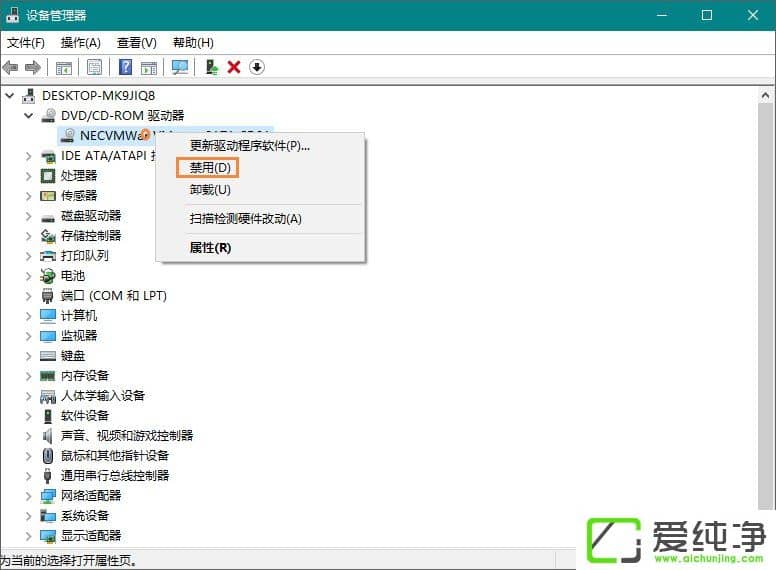The image size is (776, 570).
Task: Click the show/hide console tree toolbar icon
Action: pyautogui.click(x=63, y=67)
